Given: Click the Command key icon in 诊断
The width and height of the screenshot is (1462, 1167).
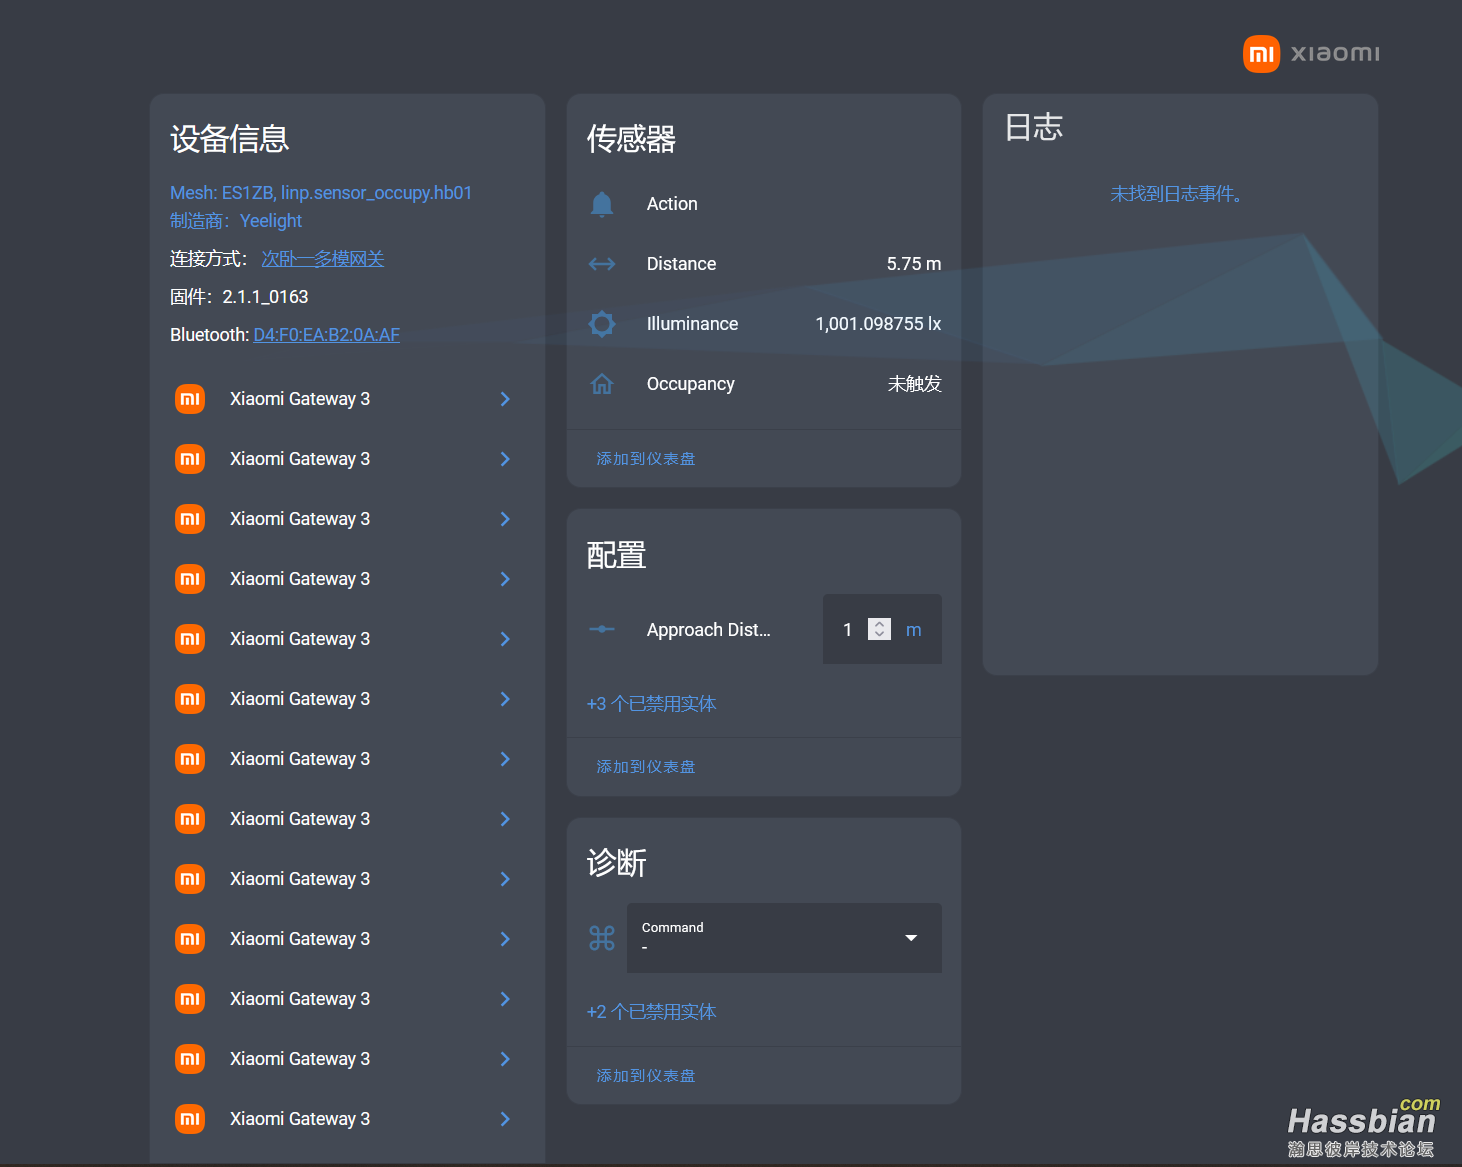Looking at the screenshot, I should [x=602, y=938].
